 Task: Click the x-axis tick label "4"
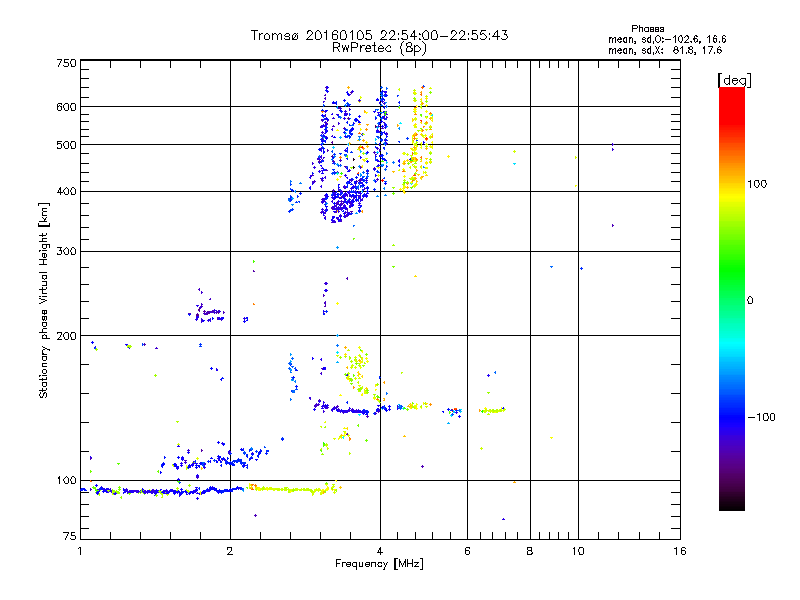tap(380, 551)
